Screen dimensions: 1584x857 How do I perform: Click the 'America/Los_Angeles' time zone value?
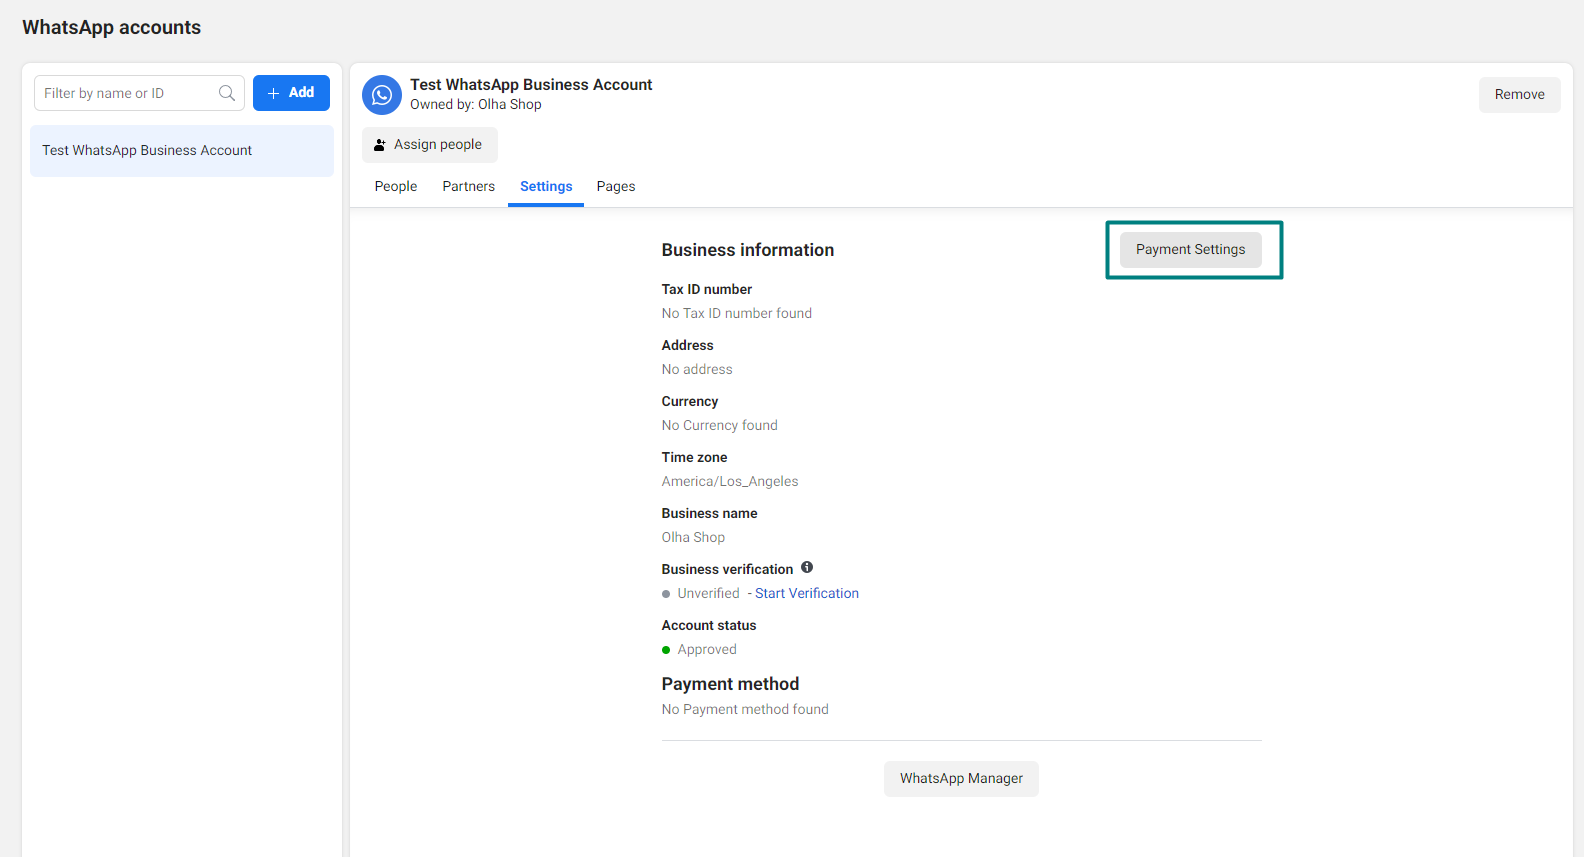coord(730,481)
